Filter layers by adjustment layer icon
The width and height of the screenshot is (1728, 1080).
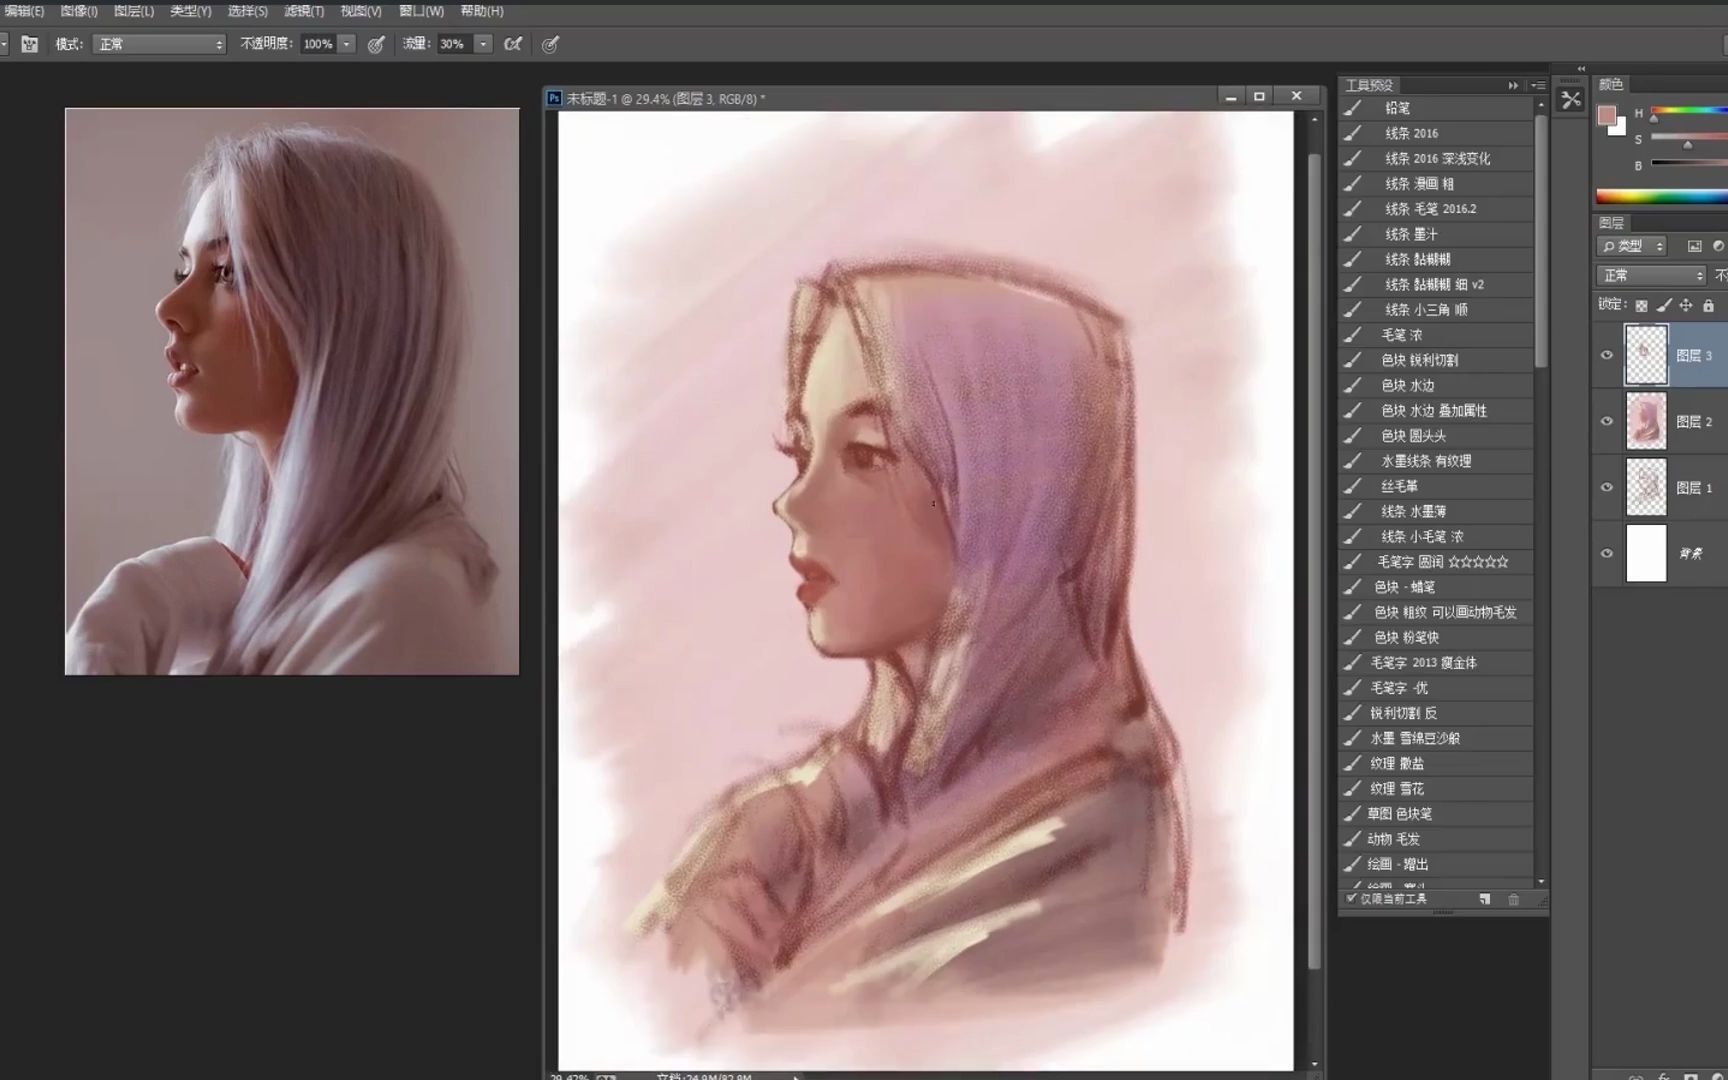point(1718,246)
